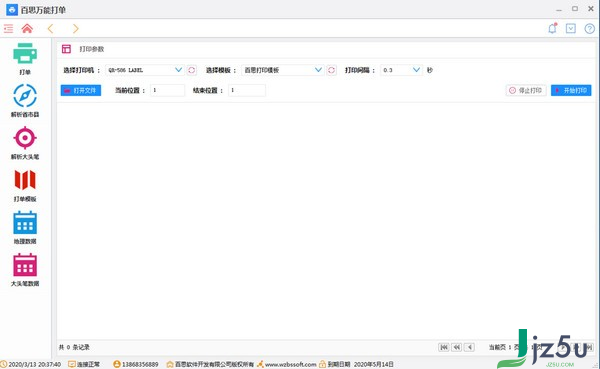This screenshot has width=600, height=369.
Task: Click the 当前位置 input field
Action: tap(168, 90)
